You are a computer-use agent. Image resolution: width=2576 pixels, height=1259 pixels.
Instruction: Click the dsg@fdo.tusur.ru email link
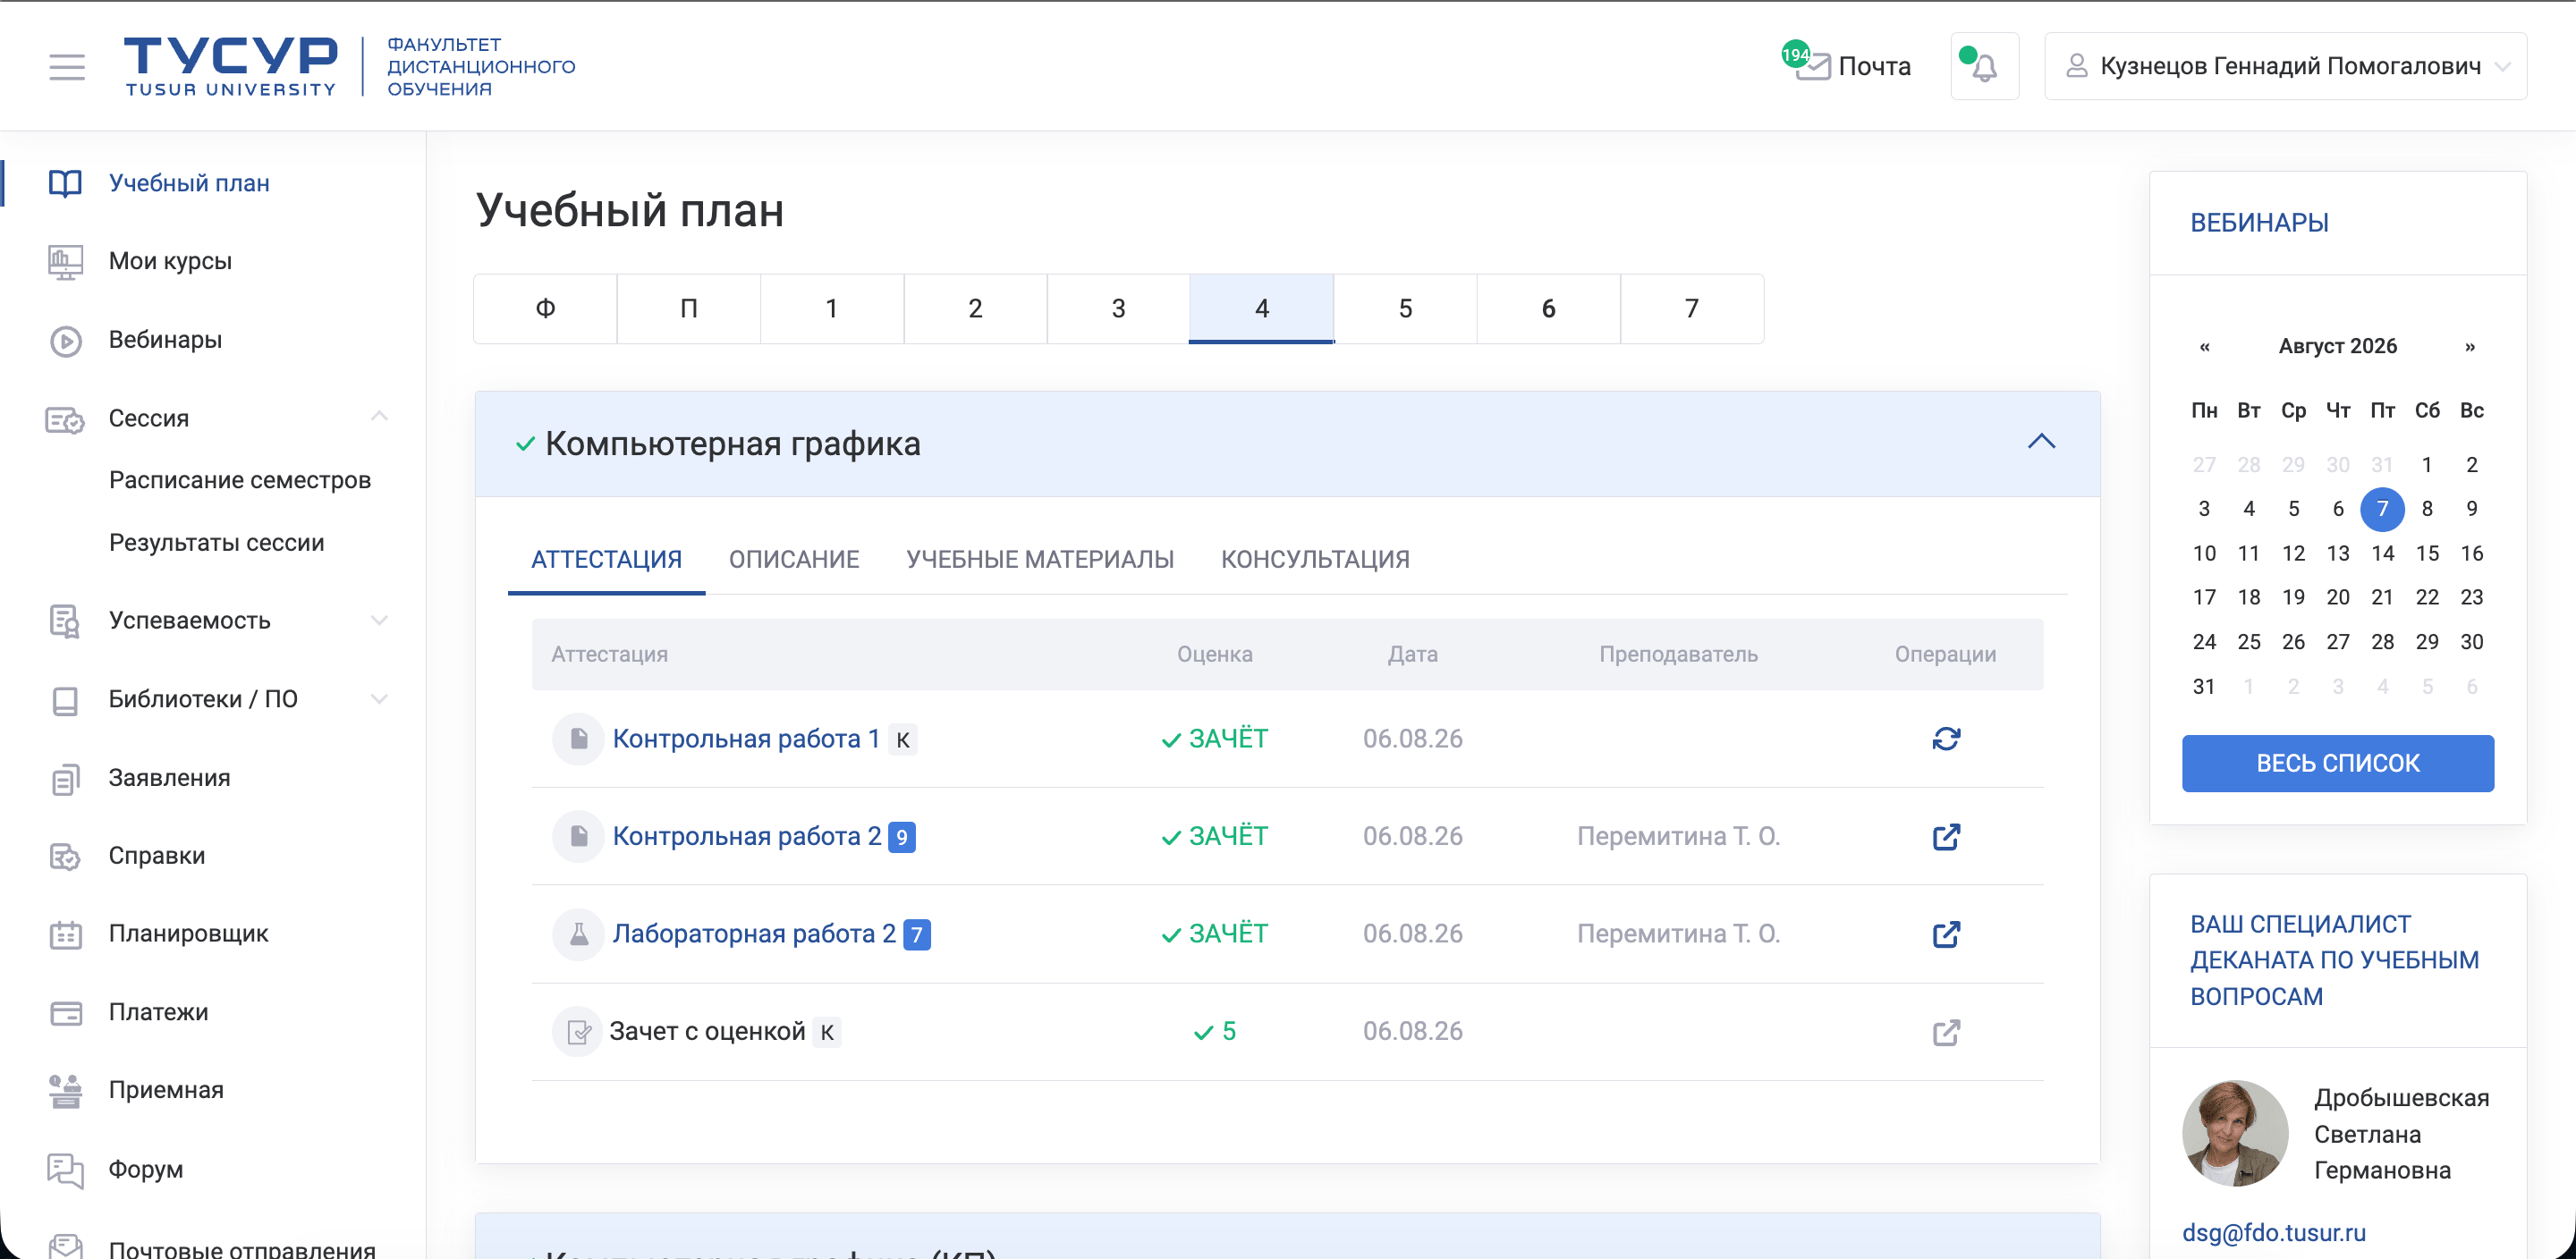coord(2273,1232)
